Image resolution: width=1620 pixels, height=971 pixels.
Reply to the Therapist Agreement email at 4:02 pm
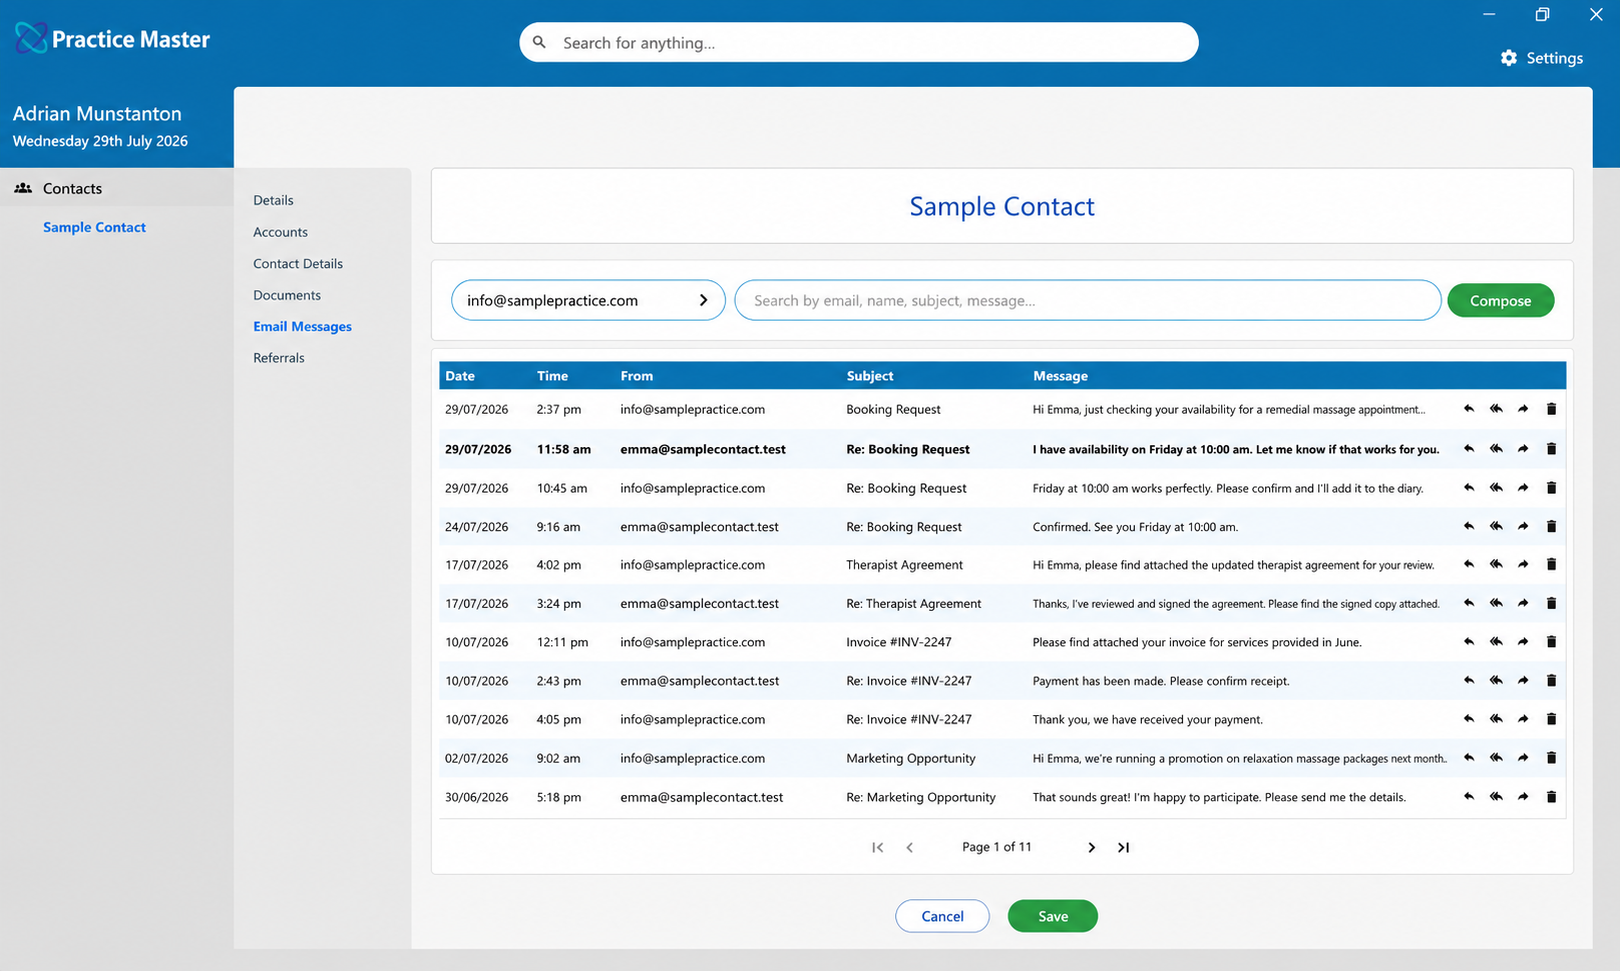point(1469,565)
